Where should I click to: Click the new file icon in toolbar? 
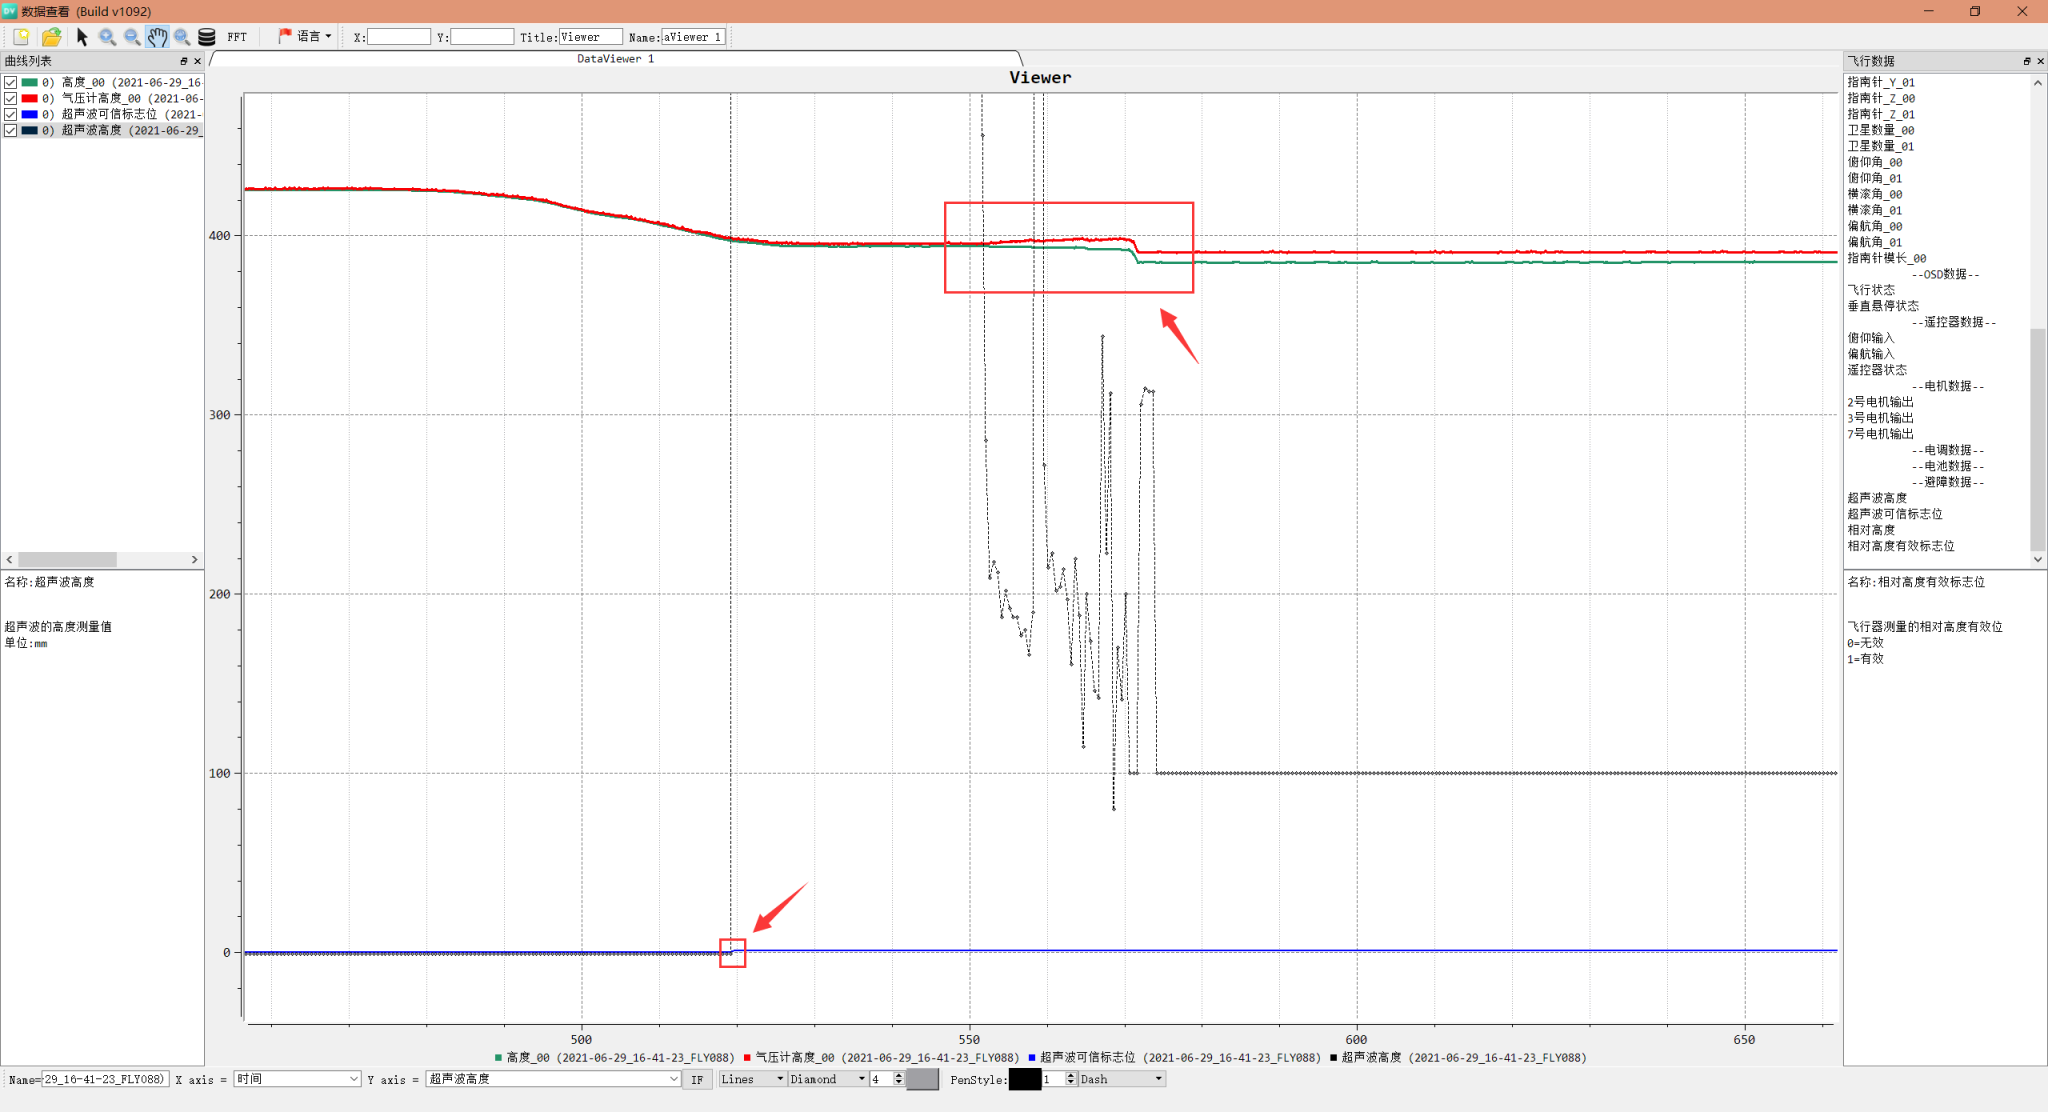(21, 37)
